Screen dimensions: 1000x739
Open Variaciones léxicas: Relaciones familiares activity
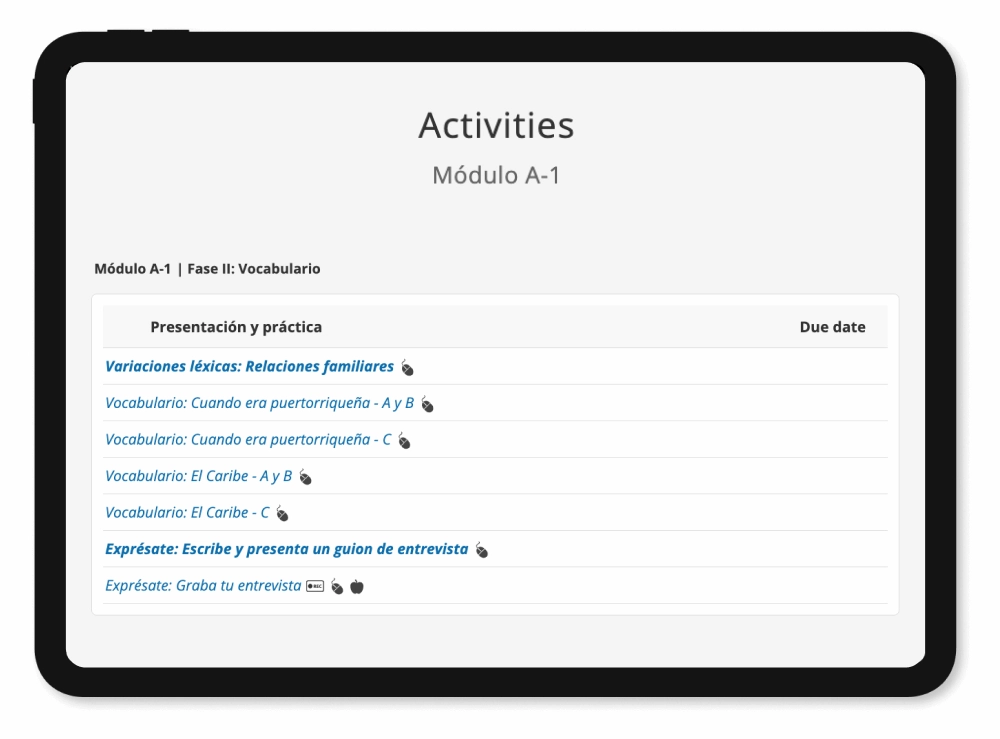coord(249,367)
